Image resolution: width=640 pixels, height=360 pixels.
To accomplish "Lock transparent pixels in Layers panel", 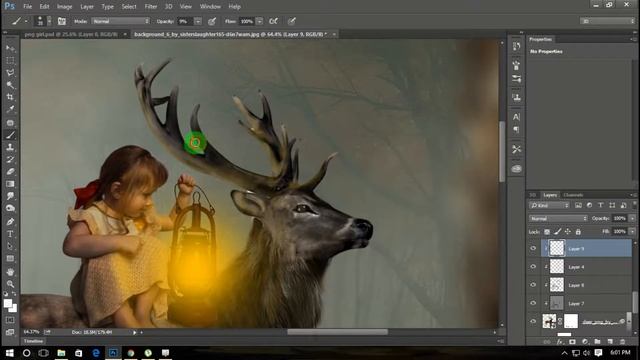I will (x=547, y=232).
